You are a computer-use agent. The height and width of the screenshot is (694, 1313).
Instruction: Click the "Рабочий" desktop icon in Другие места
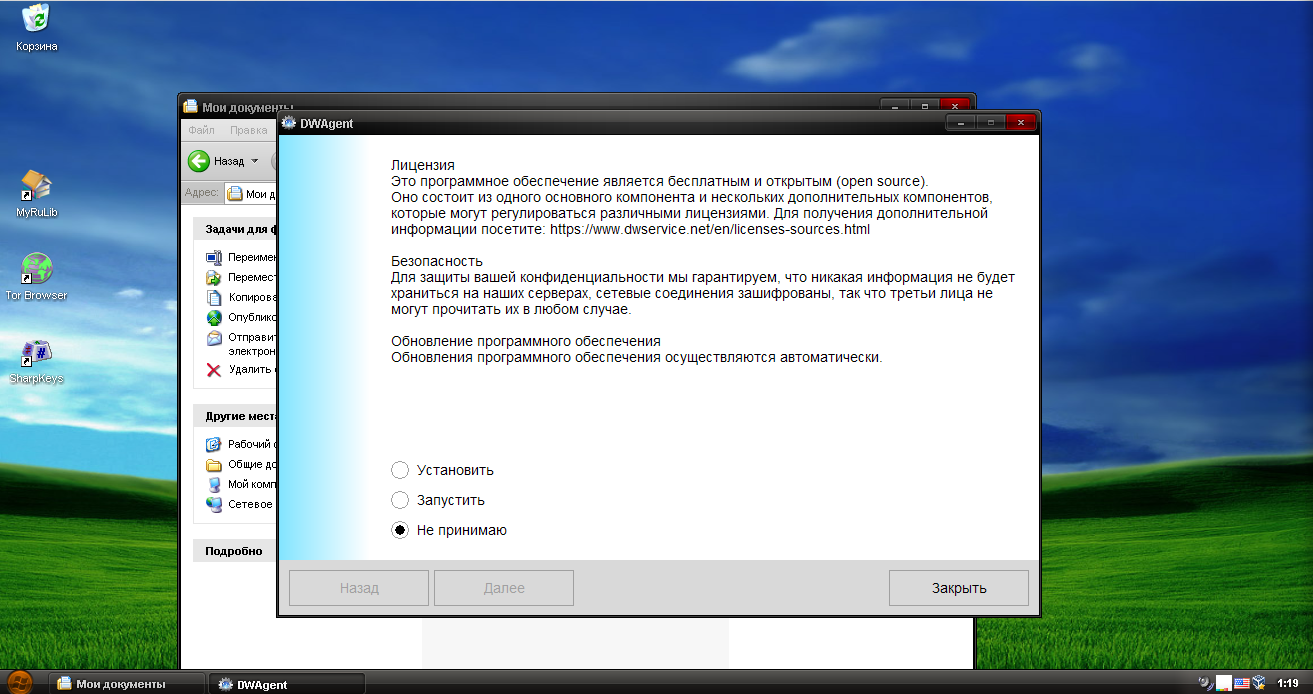pyautogui.click(x=213, y=444)
